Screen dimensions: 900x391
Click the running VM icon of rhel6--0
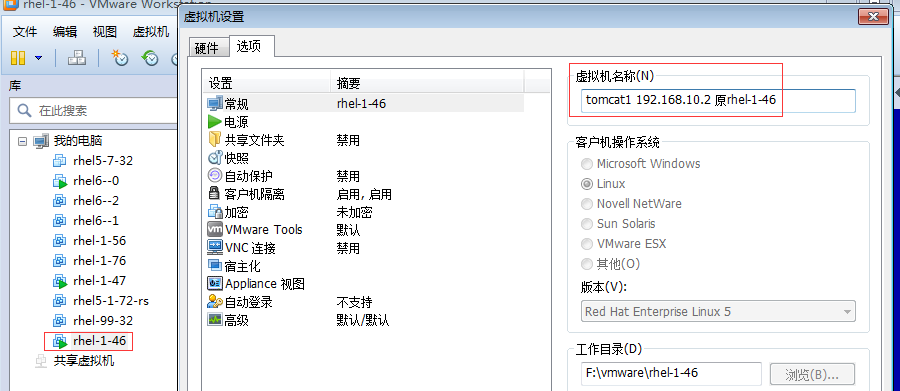[x=61, y=181]
